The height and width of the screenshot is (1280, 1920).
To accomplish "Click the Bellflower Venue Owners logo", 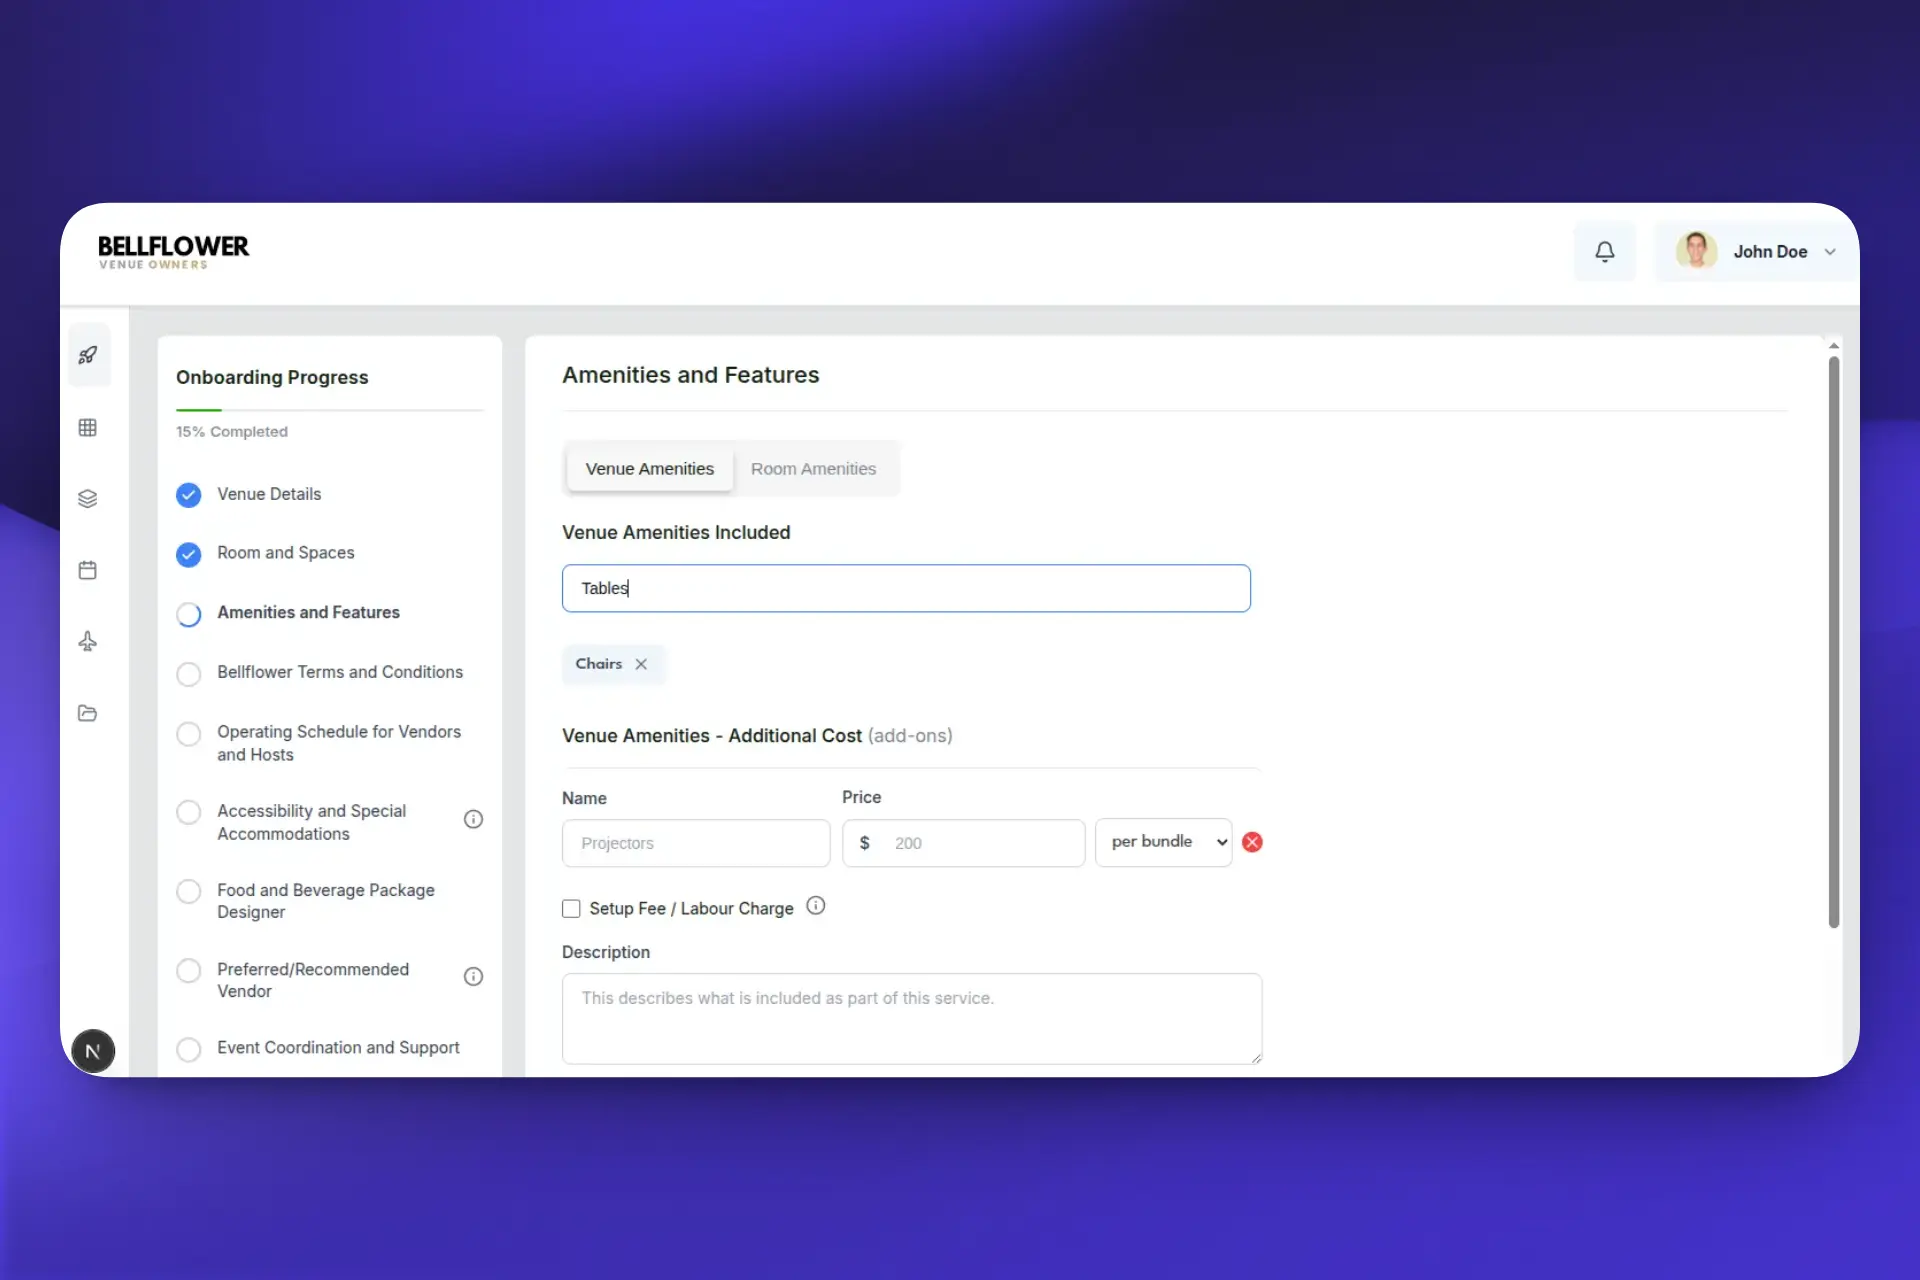I will (x=173, y=252).
